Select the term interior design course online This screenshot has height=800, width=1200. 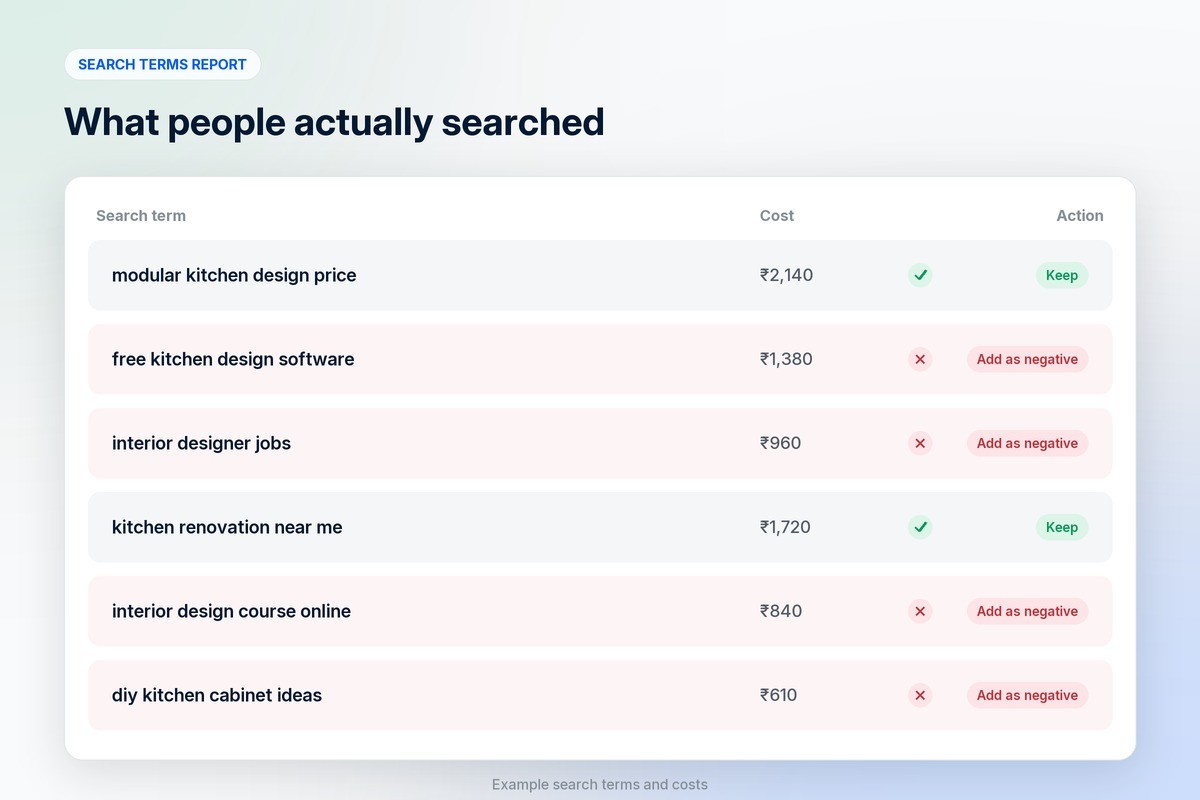point(231,611)
